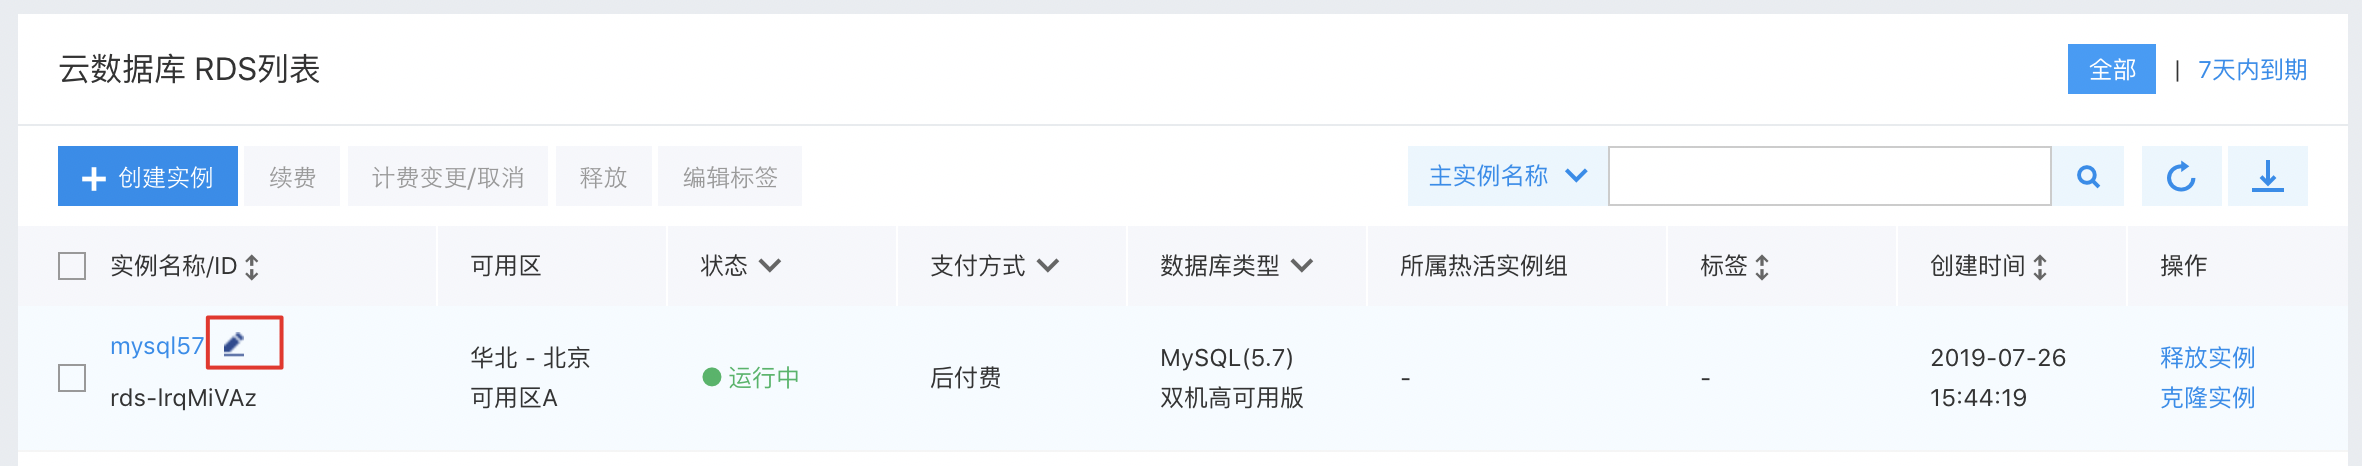Focus the instance name search field

tap(1830, 176)
